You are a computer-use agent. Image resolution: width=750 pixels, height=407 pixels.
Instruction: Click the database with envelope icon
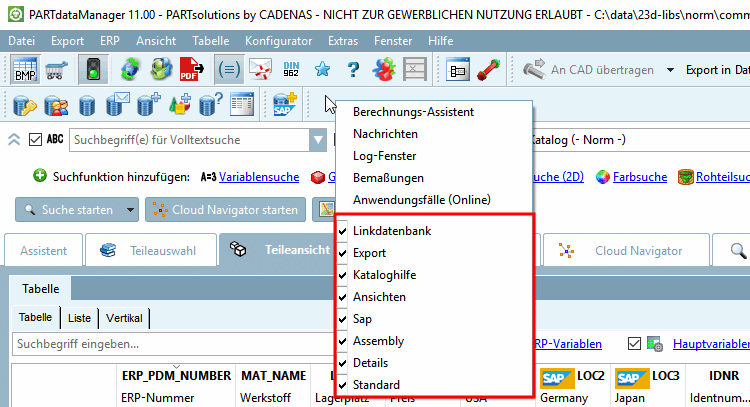pos(118,105)
